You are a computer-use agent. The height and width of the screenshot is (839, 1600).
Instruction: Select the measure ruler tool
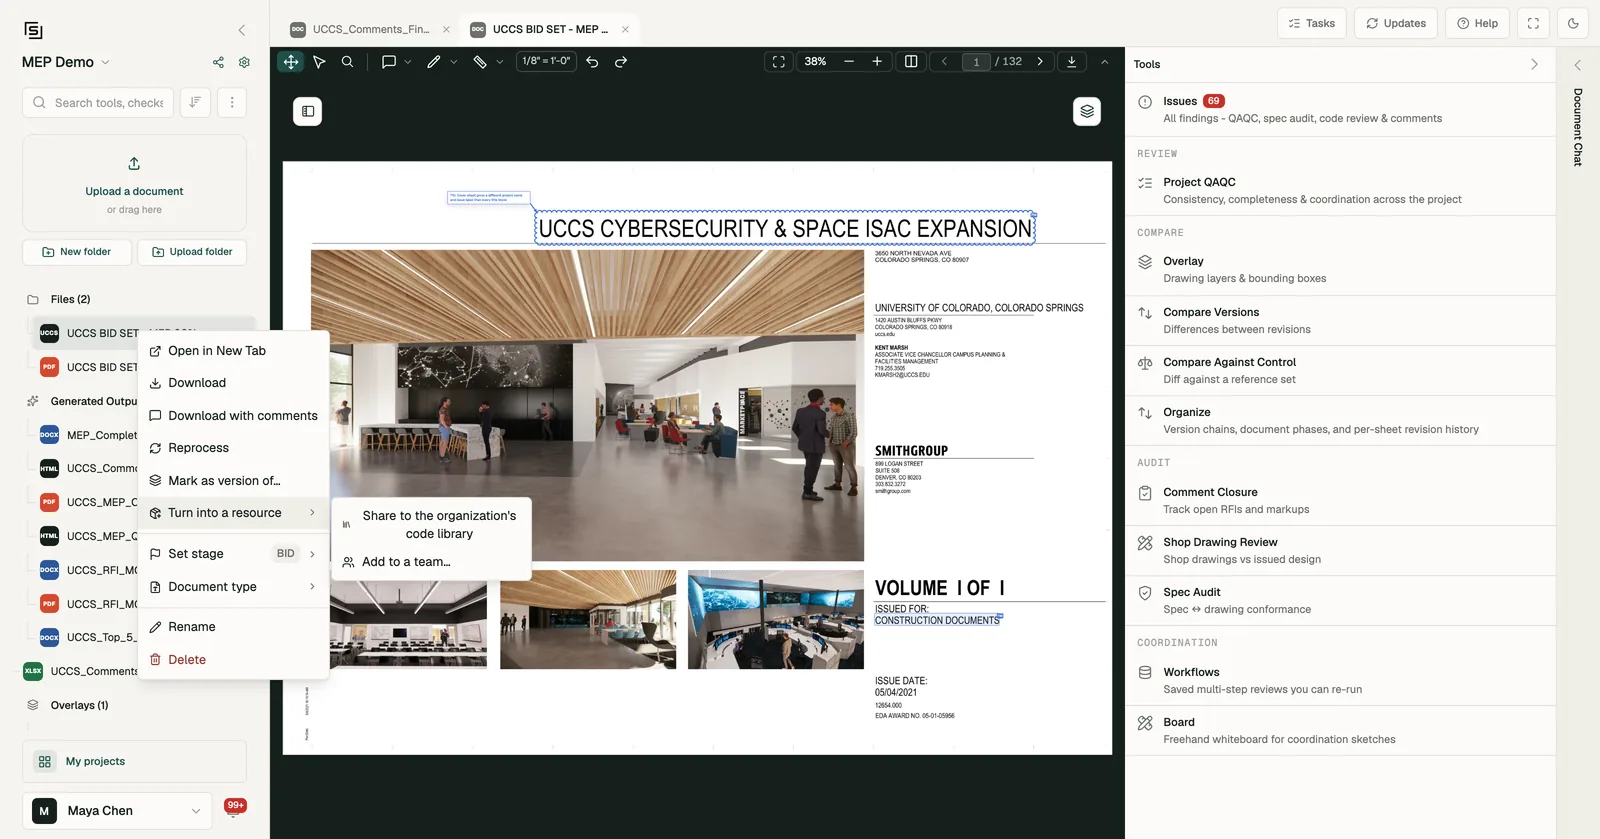(x=480, y=62)
